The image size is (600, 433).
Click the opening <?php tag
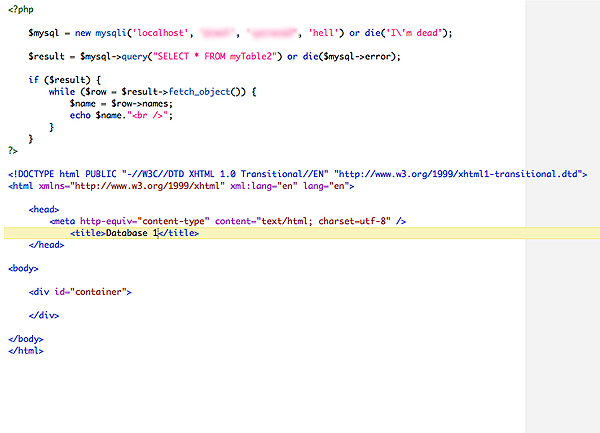point(21,10)
